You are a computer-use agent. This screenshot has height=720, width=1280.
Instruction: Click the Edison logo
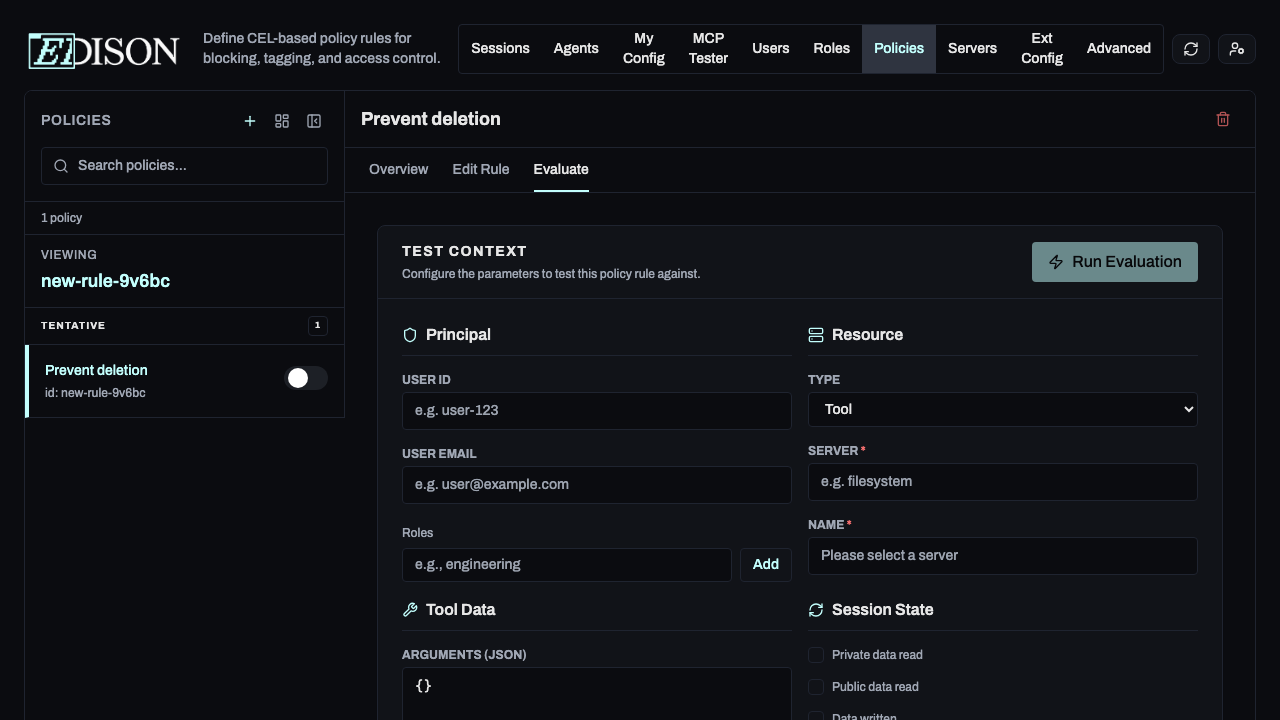(x=104, y=50)
